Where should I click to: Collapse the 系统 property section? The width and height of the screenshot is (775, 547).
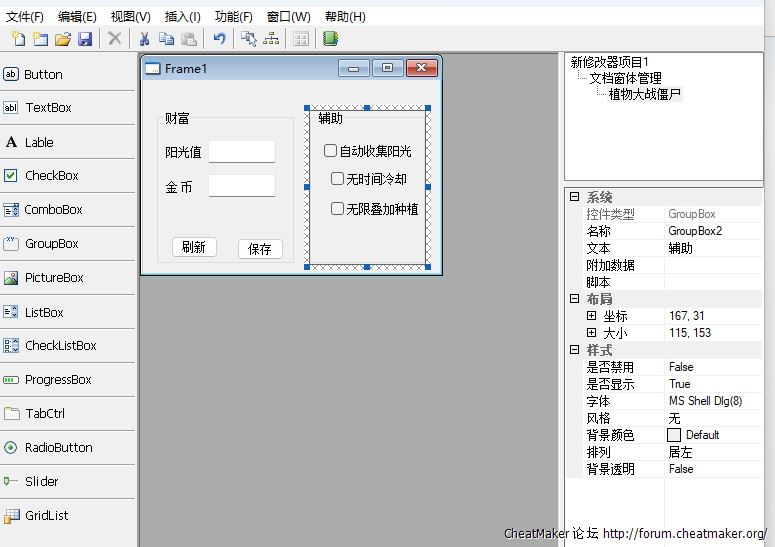575,198
